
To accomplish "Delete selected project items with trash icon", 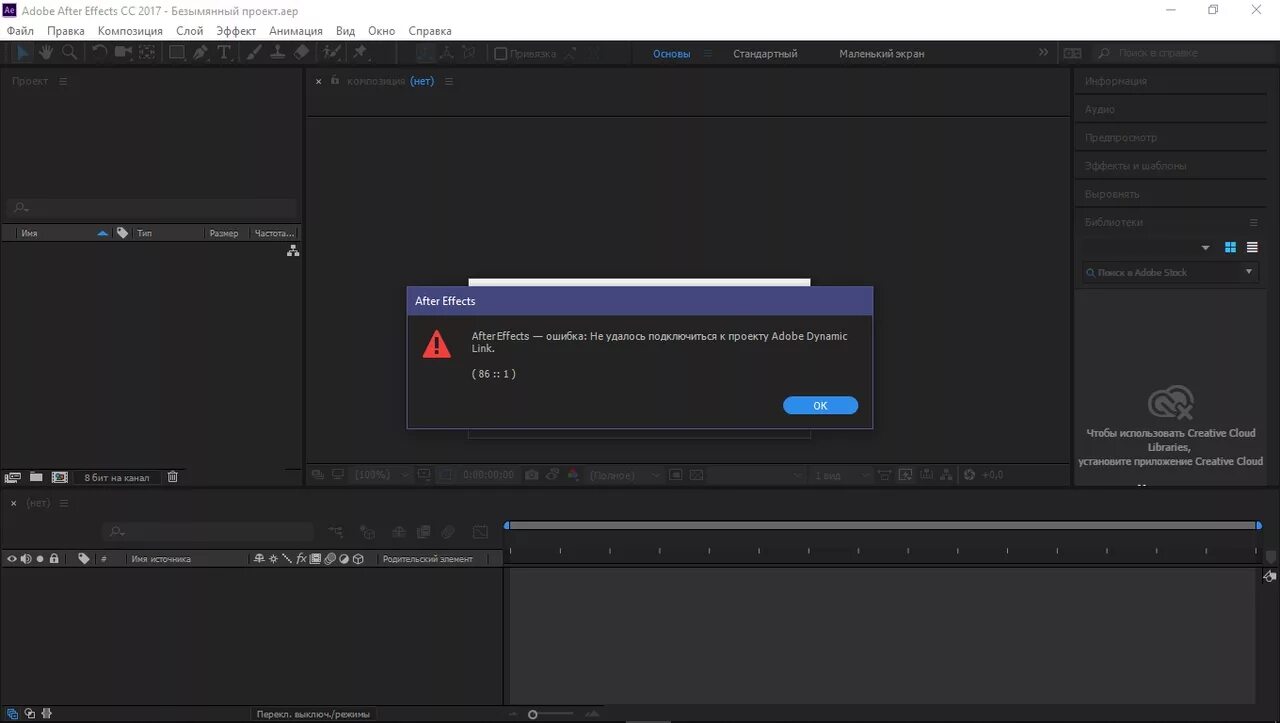I will 172,478.
